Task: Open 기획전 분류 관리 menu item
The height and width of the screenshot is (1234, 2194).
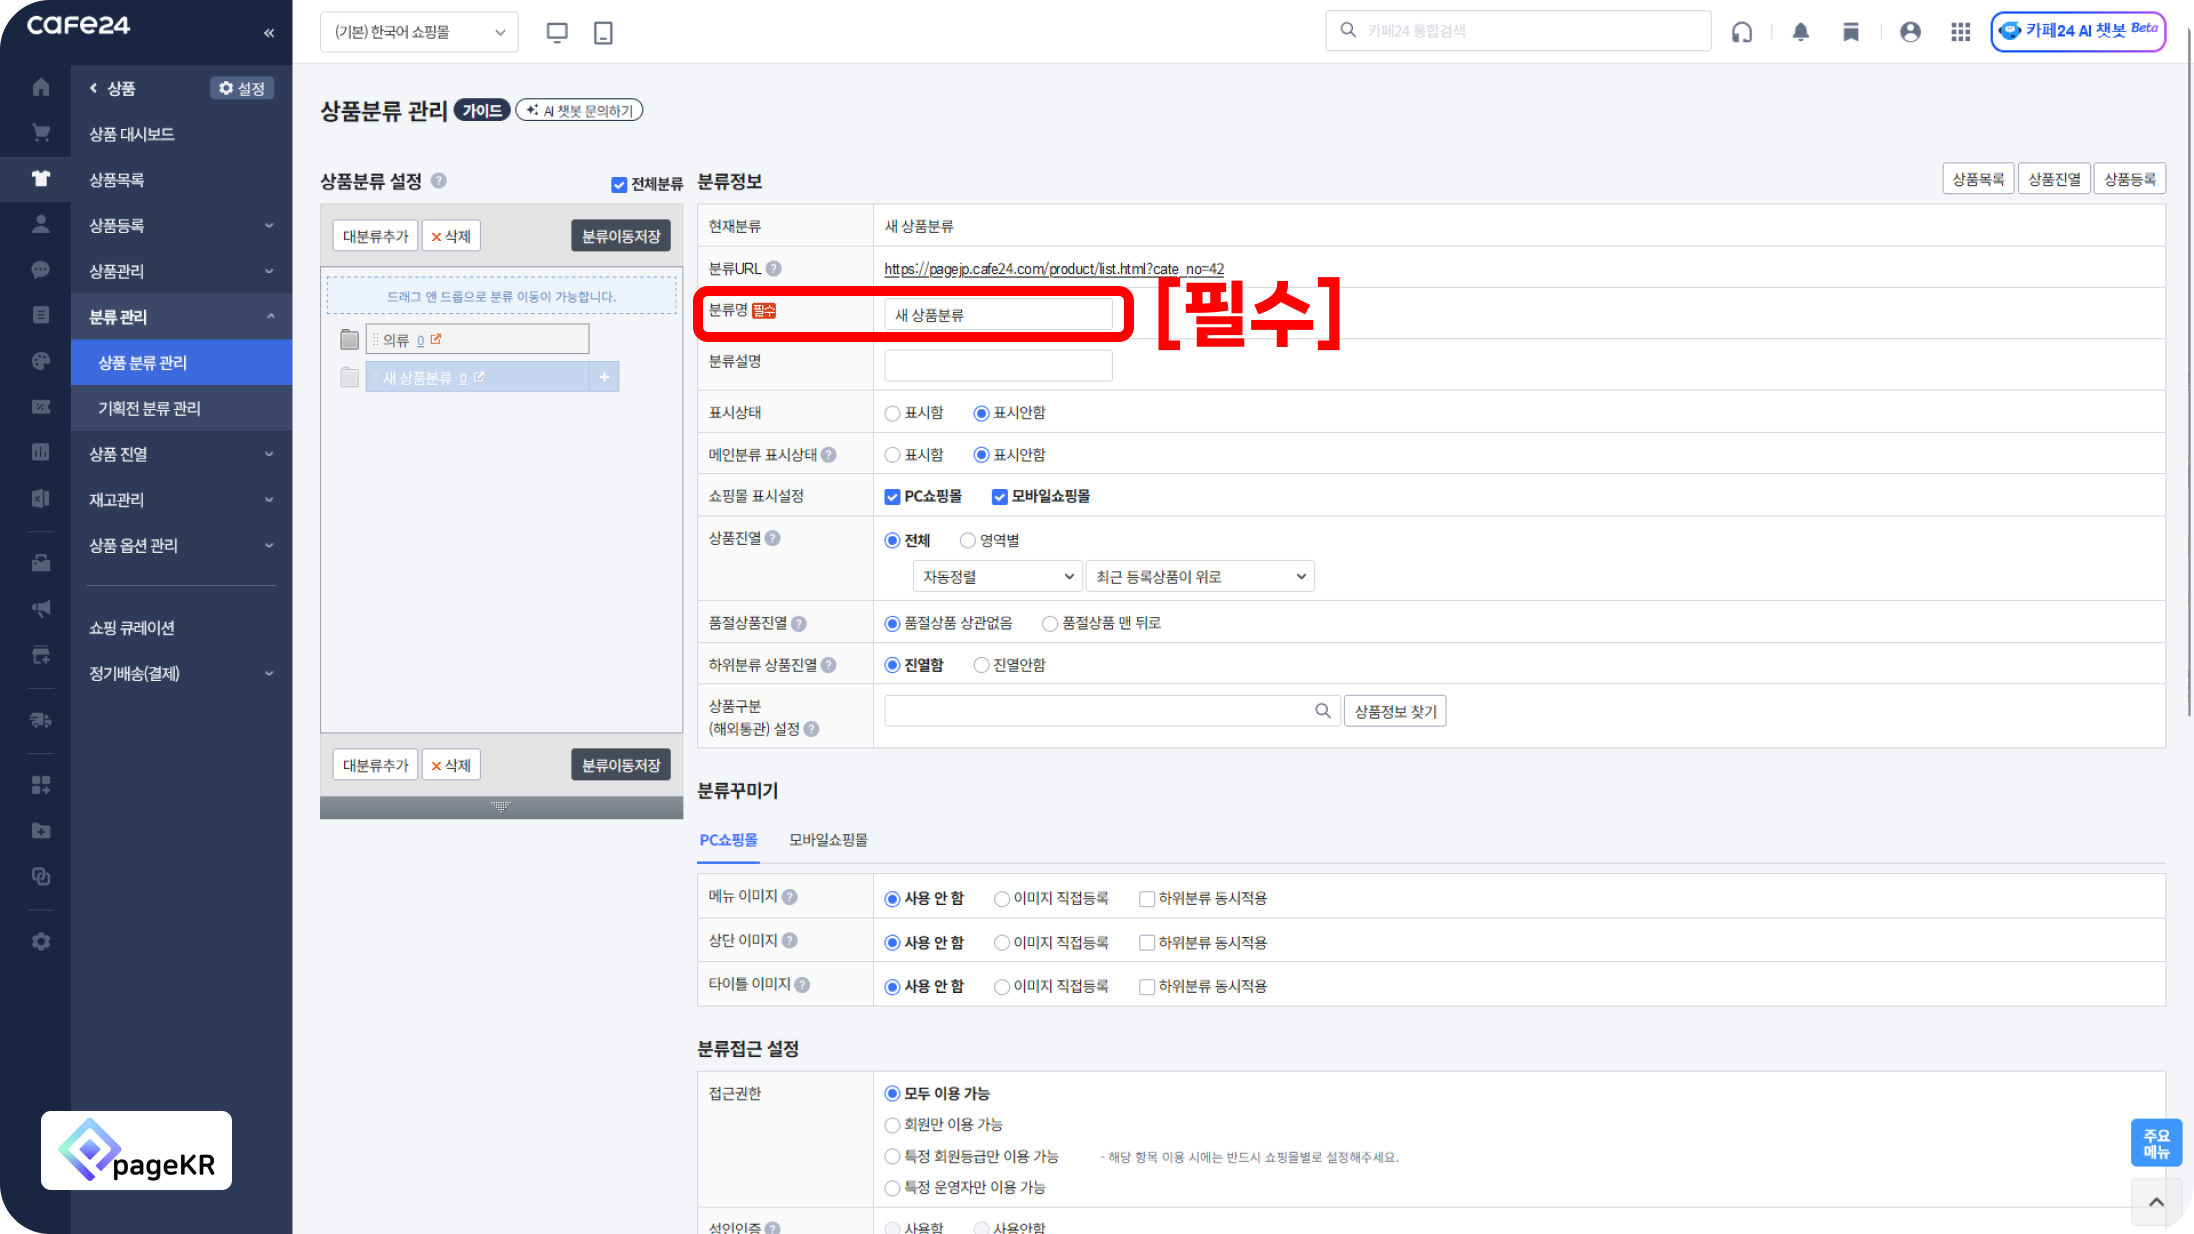Action: 149,408
